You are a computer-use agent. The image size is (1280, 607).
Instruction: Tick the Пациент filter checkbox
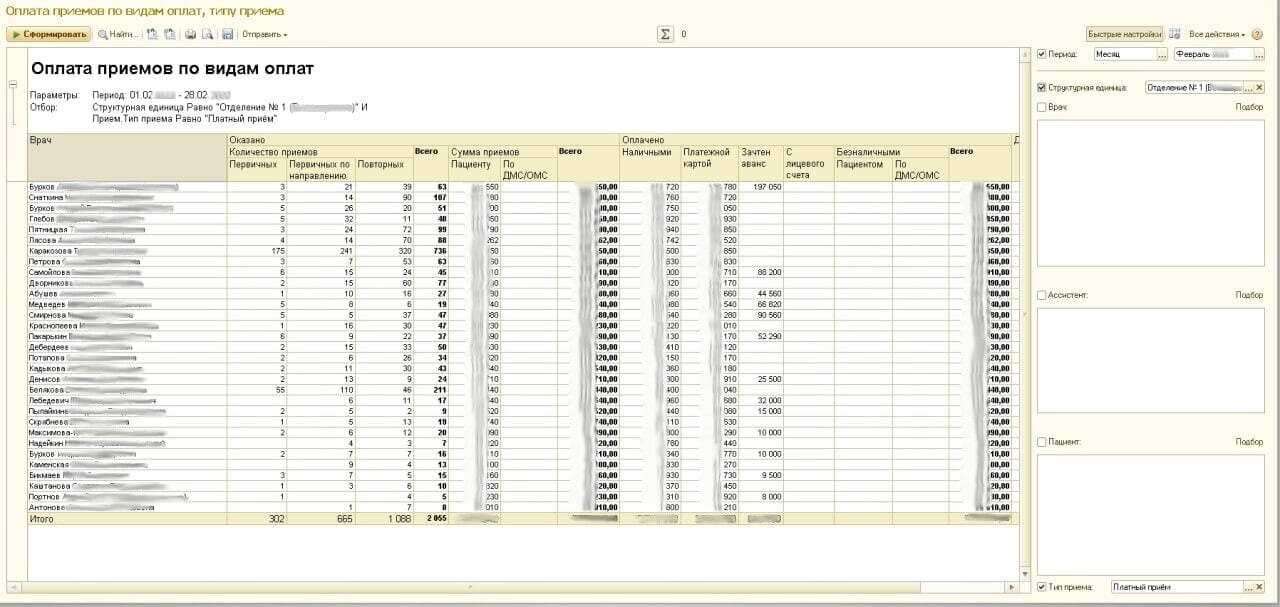(x=1042, y=442)
